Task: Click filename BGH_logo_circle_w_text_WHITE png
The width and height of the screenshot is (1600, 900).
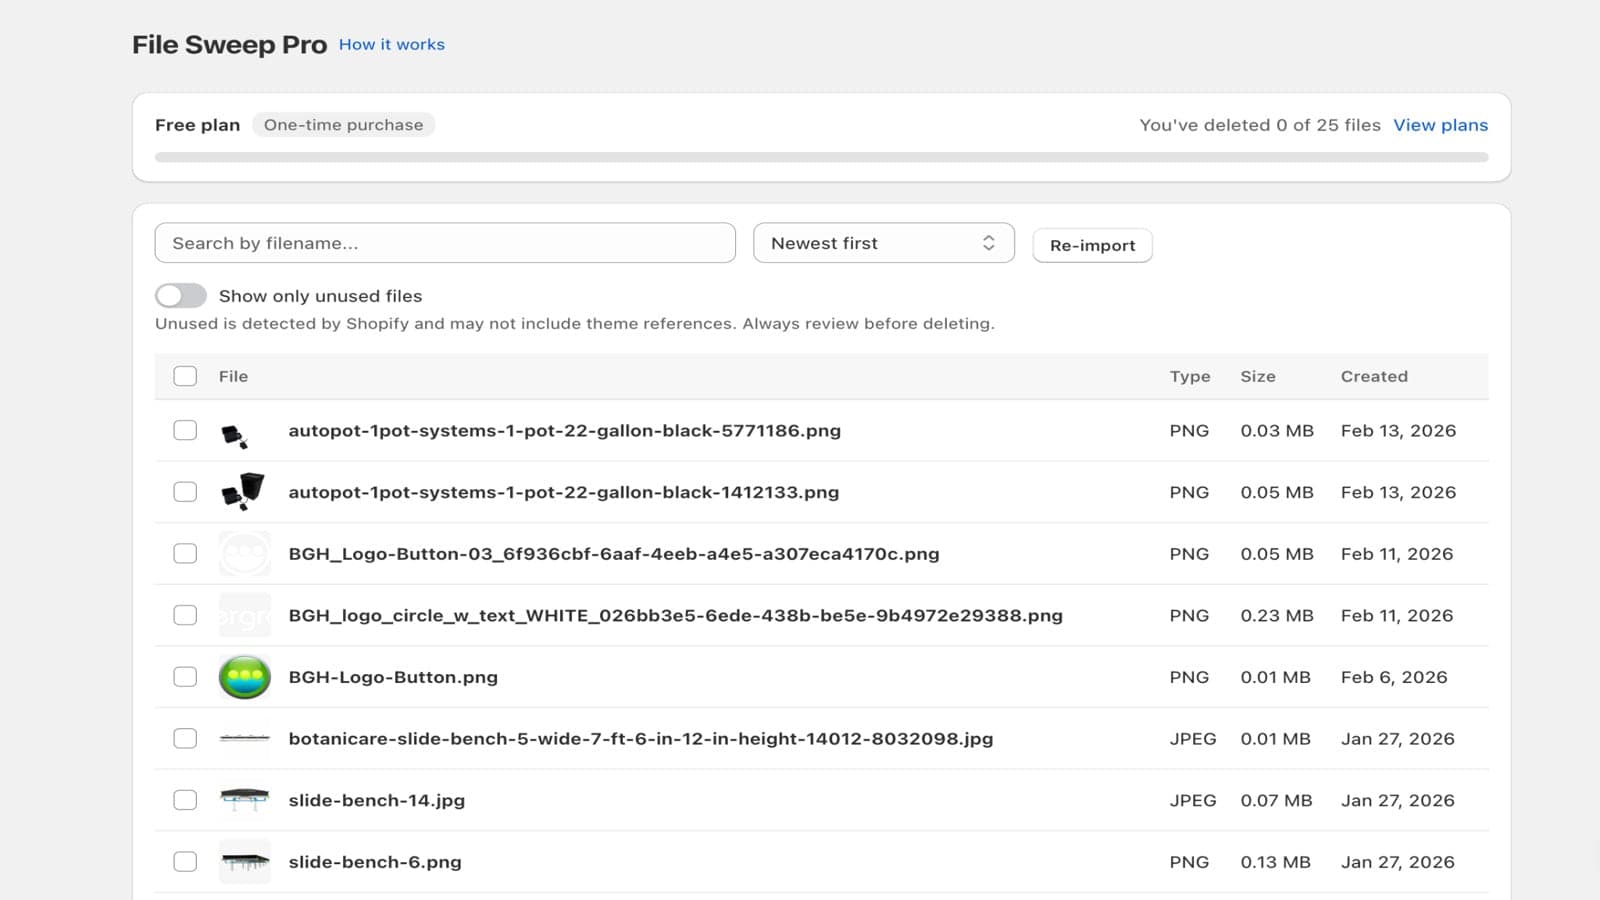Action: [676, 615]
